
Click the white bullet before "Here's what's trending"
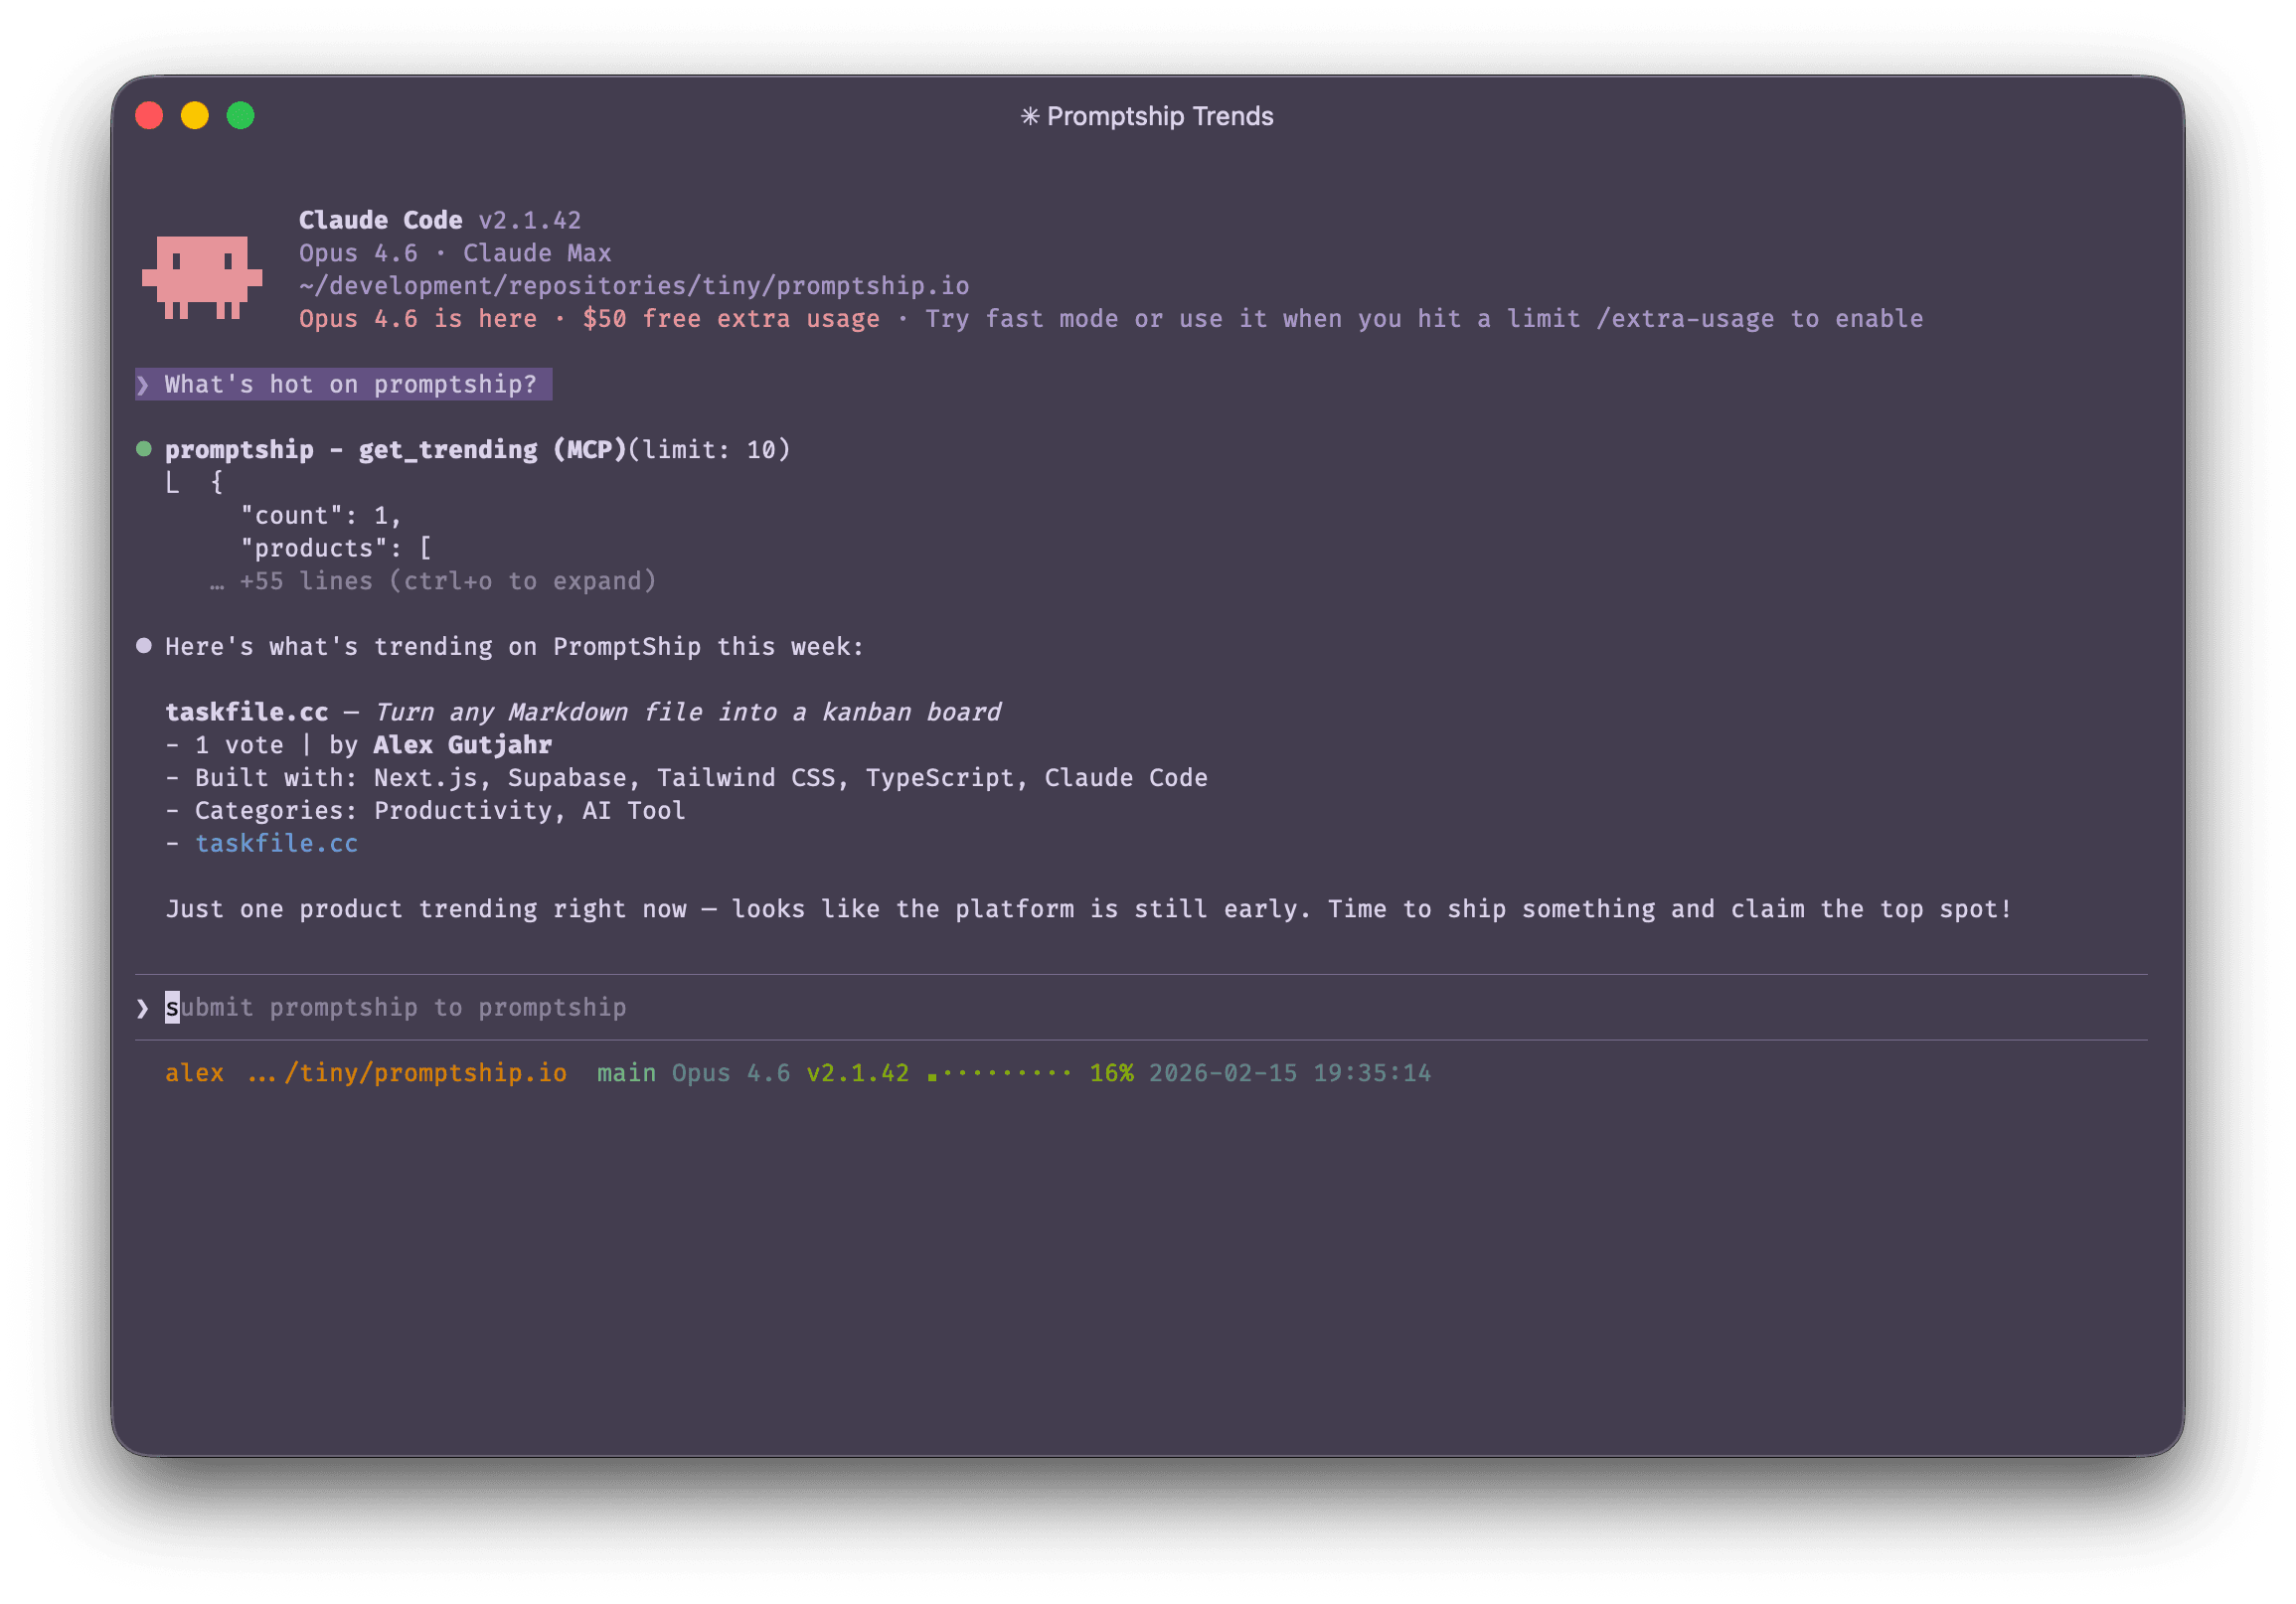(144, 645)
